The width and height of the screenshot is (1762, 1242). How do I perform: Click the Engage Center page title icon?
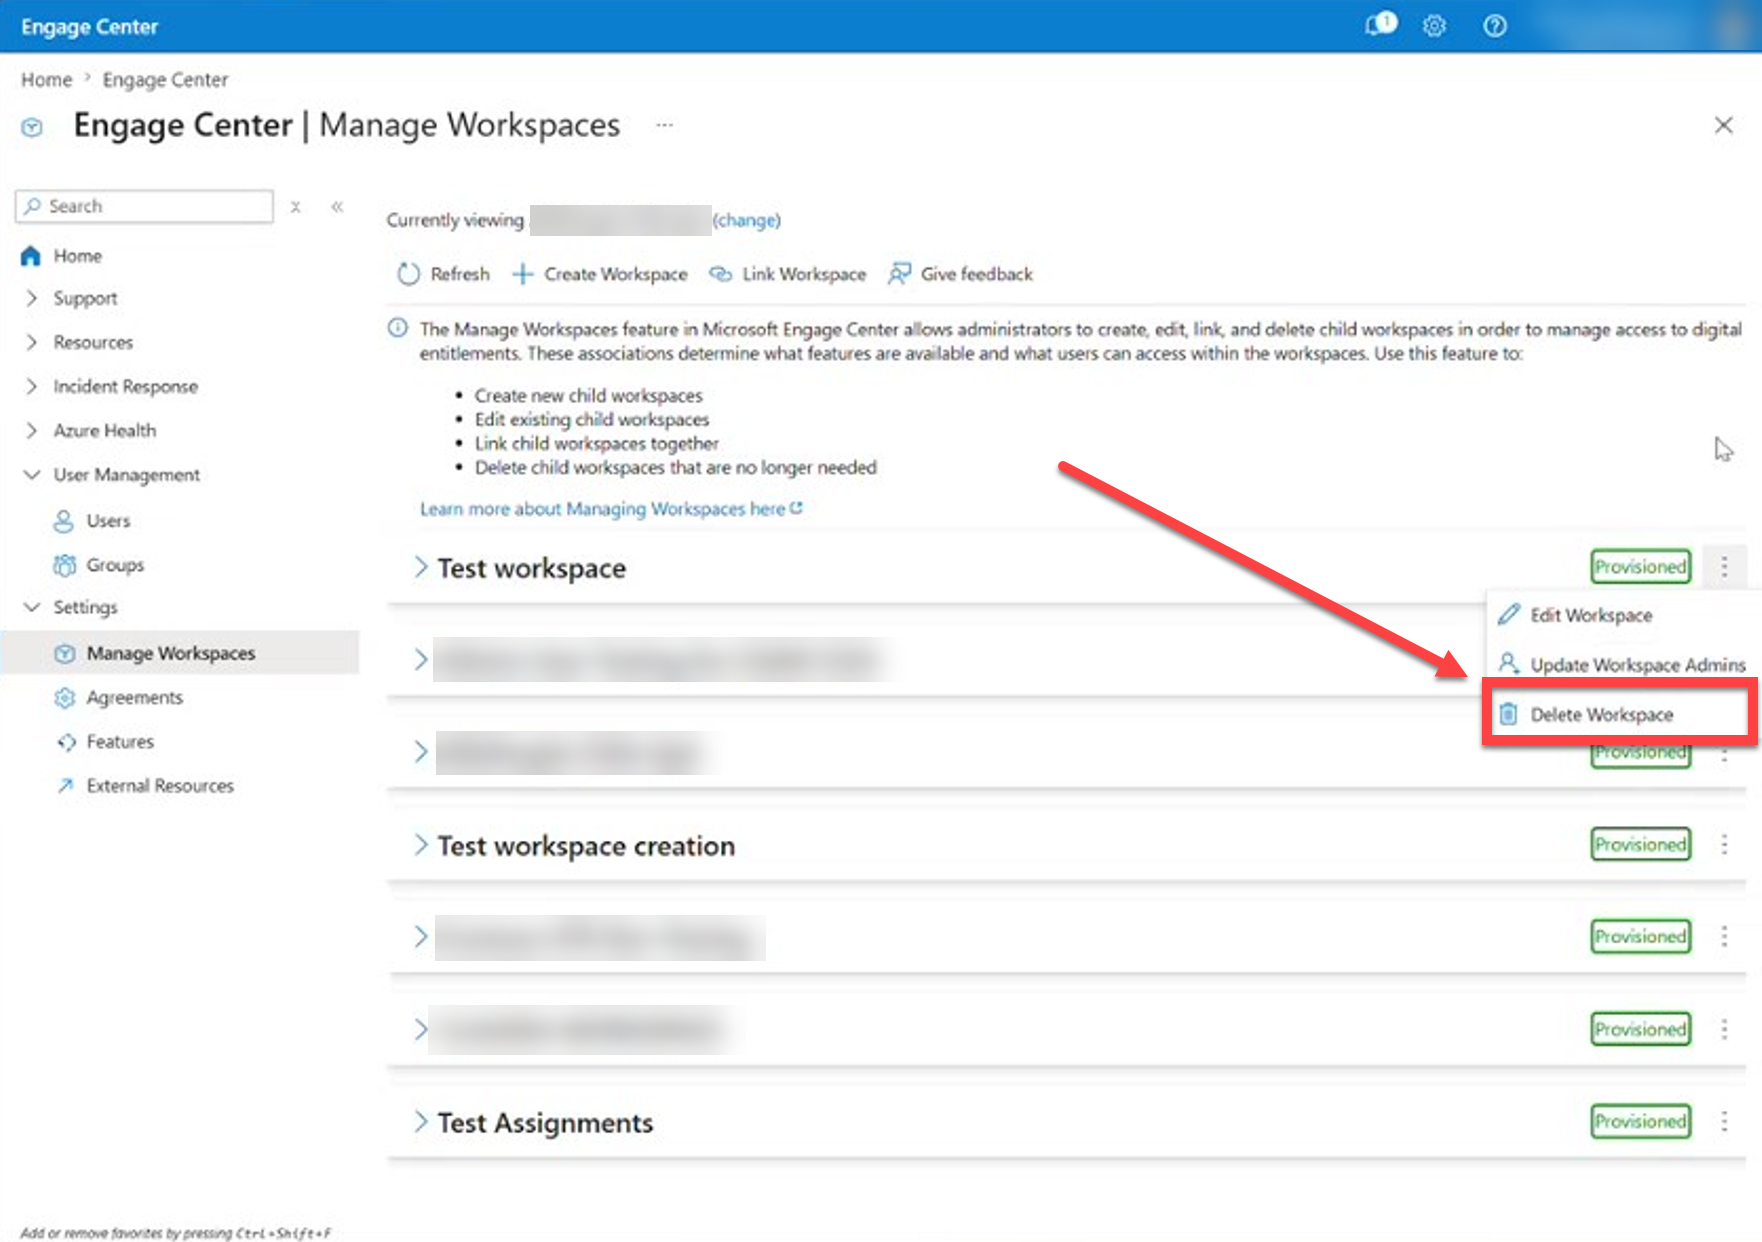[x=32, y=127]
